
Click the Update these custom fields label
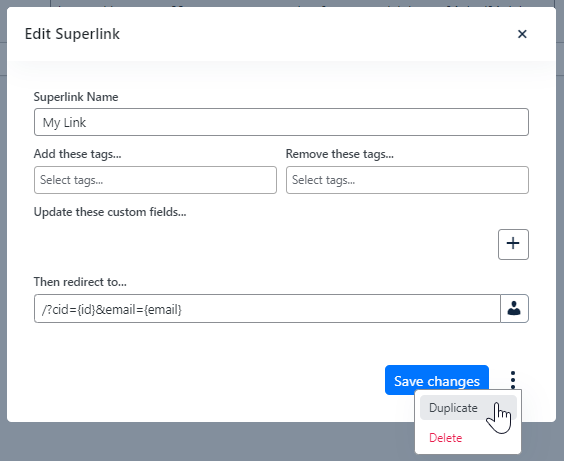110,212
